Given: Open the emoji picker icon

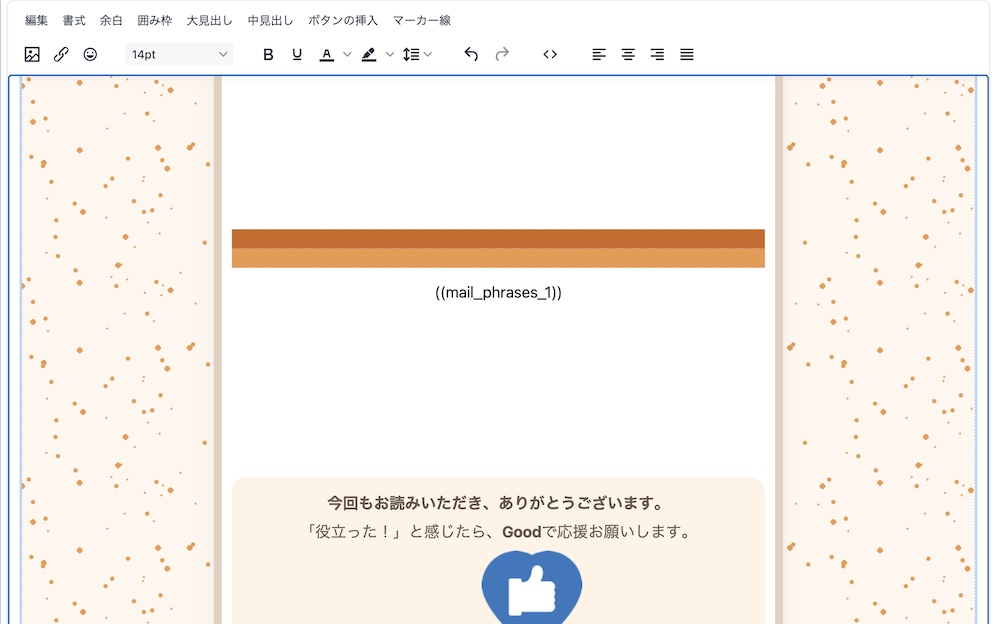Looking at the screenshot, I should (x=90, y=55).
